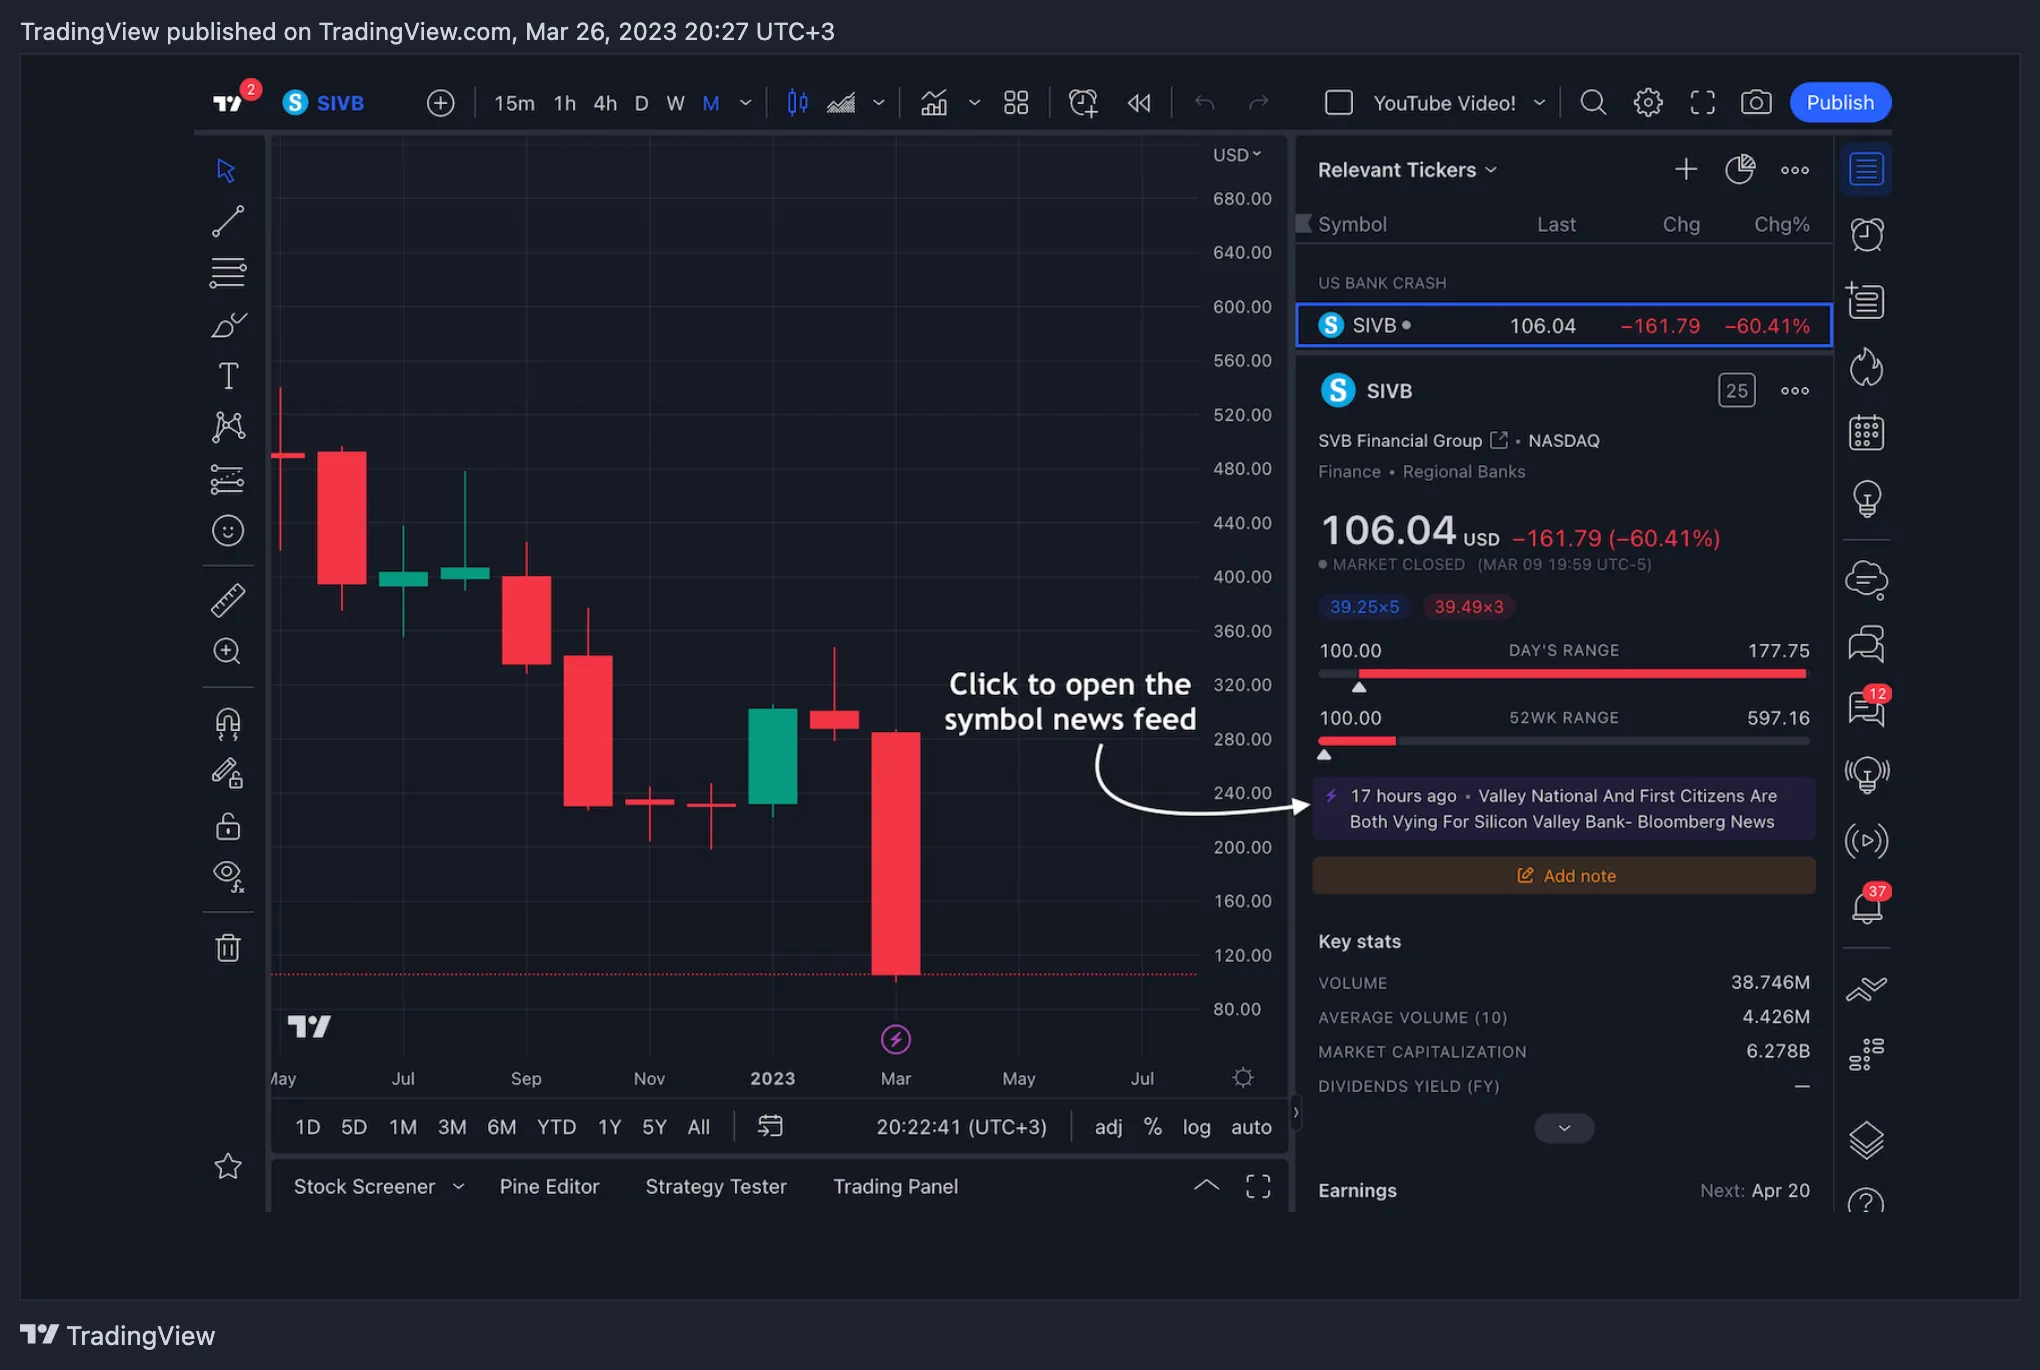Toggle percent scale
Viewport: 2040px width, 1370px height.
coord(1153,1127)
